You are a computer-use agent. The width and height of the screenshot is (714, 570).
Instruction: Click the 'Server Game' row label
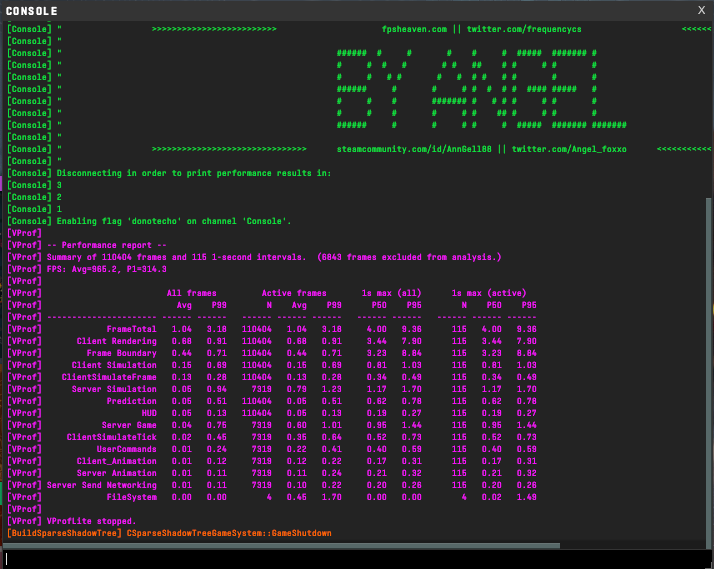point(129,425)
